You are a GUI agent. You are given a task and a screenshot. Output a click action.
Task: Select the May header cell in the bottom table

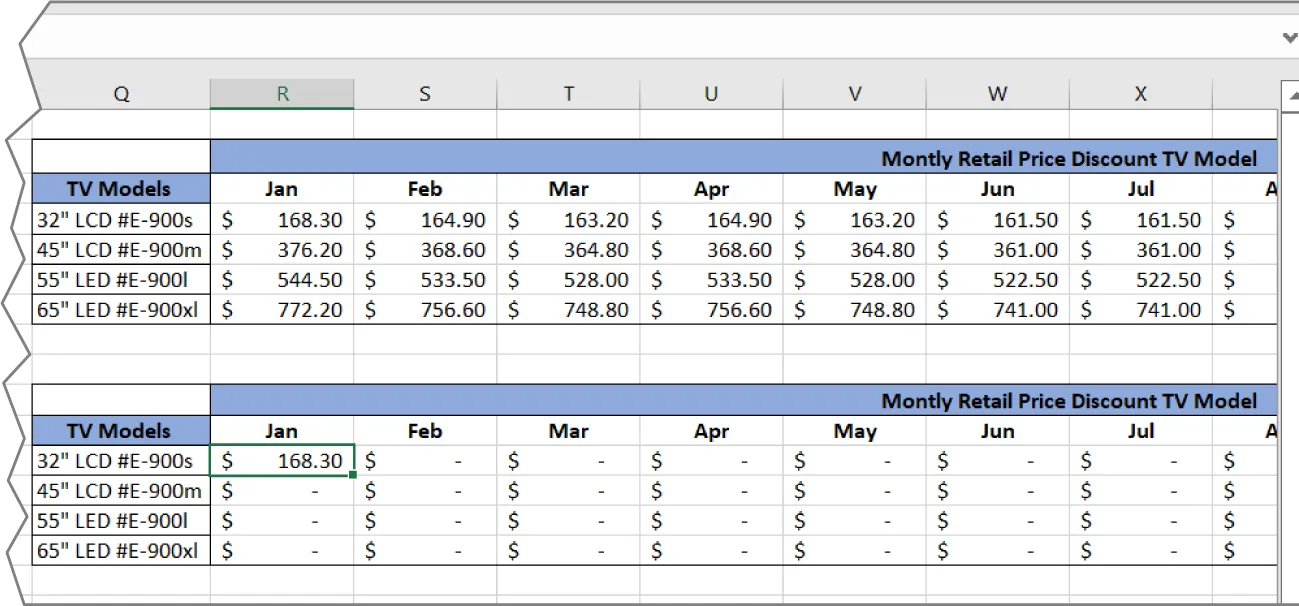[x=854, y=430]
